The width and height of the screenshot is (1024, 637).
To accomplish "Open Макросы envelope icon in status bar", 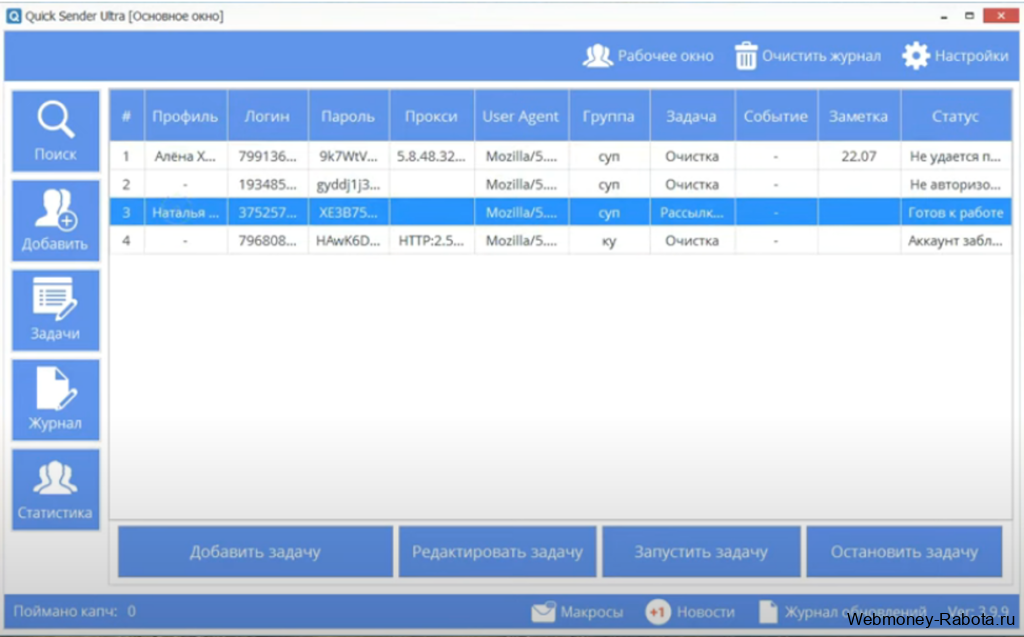I will pyautogui.click(x=543, y=612).
